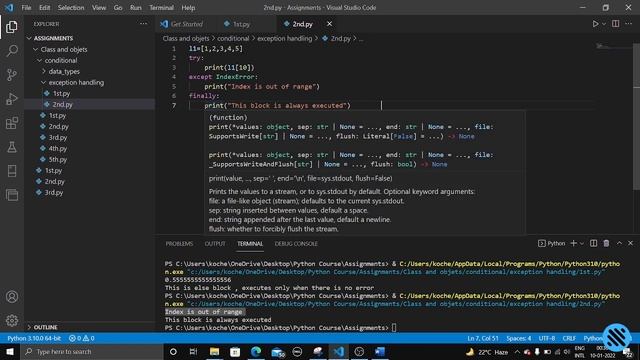Open Task View from the taskbar
Viewport: 640px width, 360px height.
click(x=193, y=352)
